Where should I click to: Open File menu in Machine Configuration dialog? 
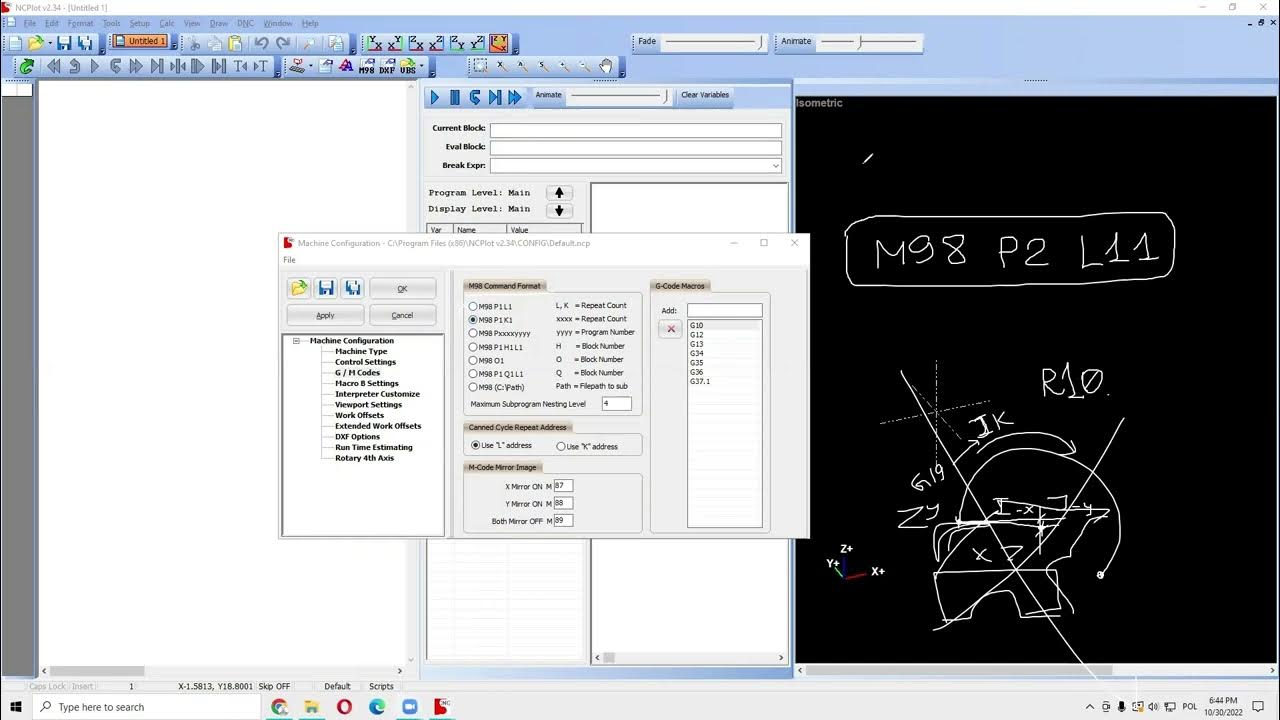point(289,260)
